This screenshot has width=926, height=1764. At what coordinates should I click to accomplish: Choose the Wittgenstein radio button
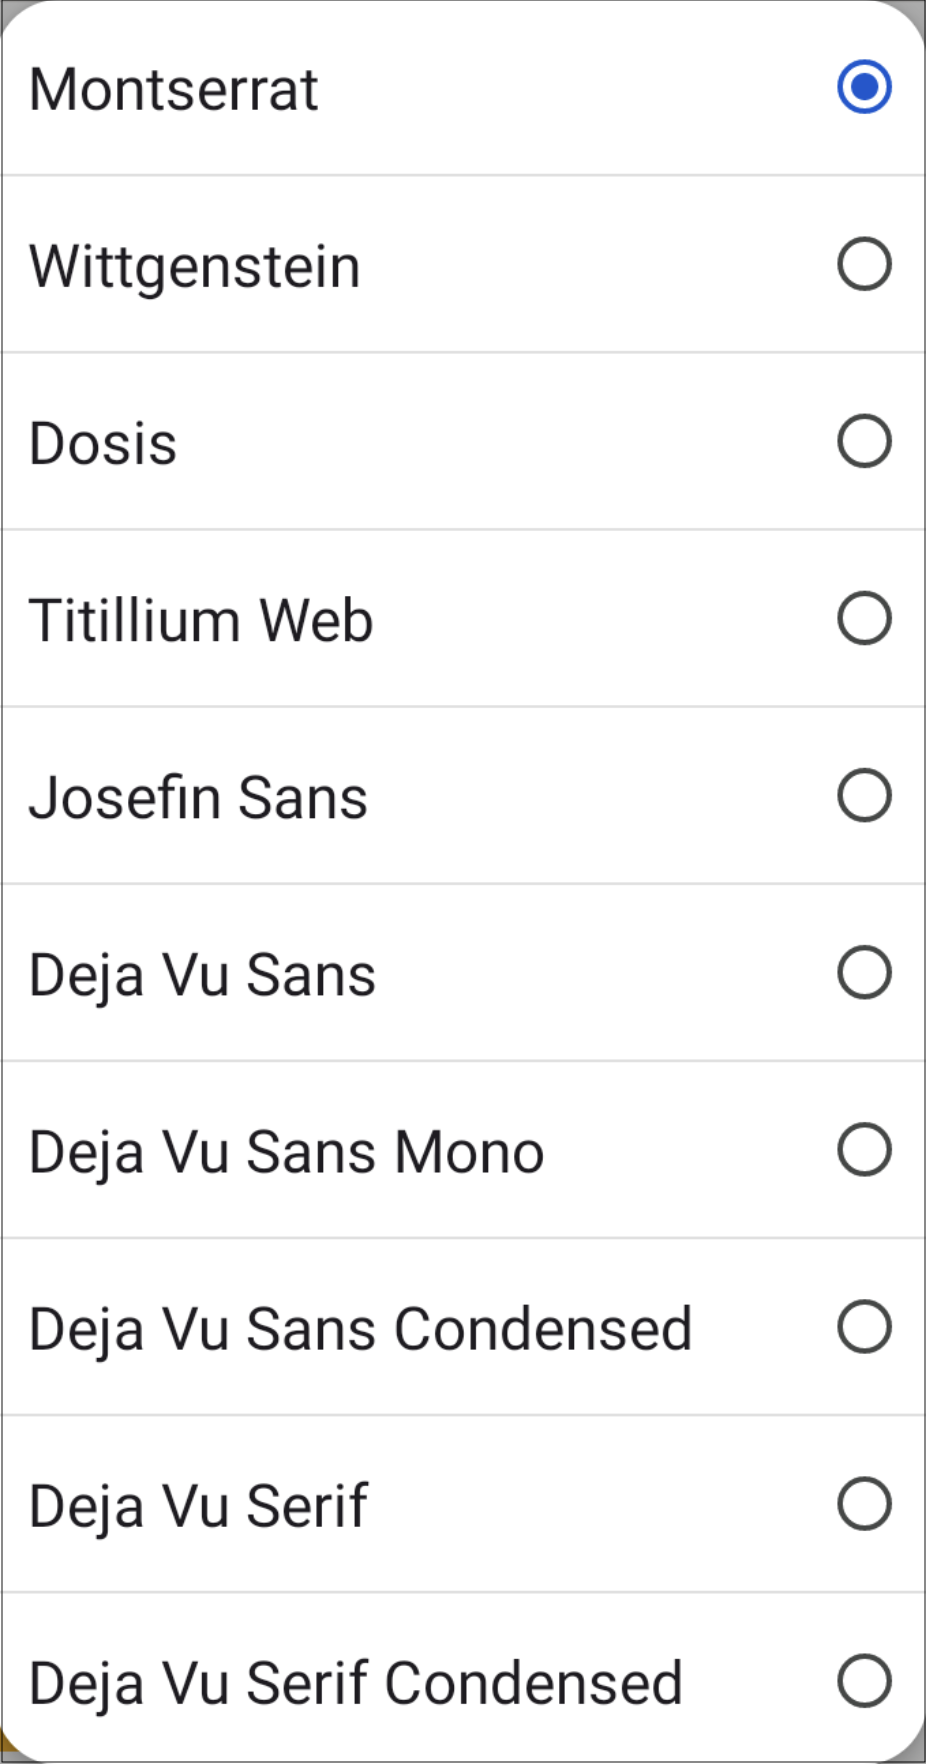click(864, 264)
